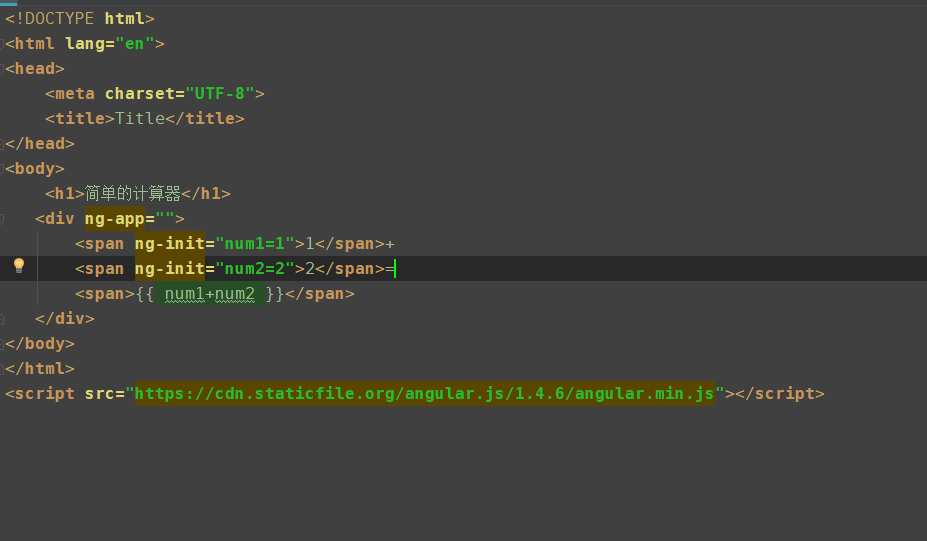Screen dimensions: 927x541
Task: Click the equals sign after second span
Action: point(389,269)
